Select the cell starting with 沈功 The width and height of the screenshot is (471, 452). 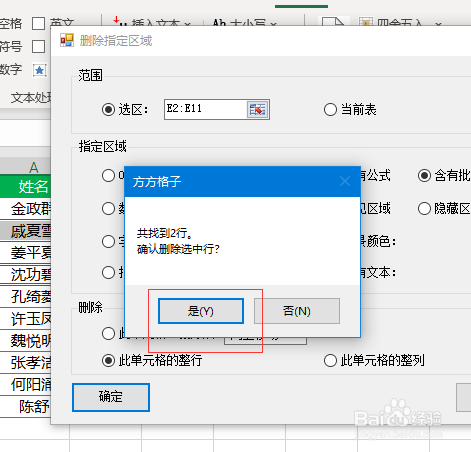click(x=25, y=274)
